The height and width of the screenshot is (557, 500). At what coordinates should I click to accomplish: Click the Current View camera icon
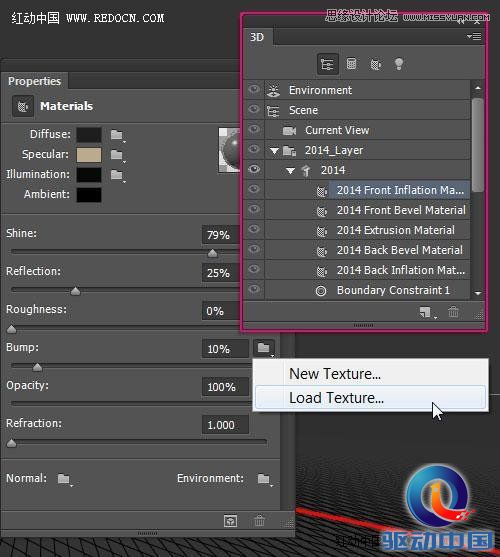[289, 131]
